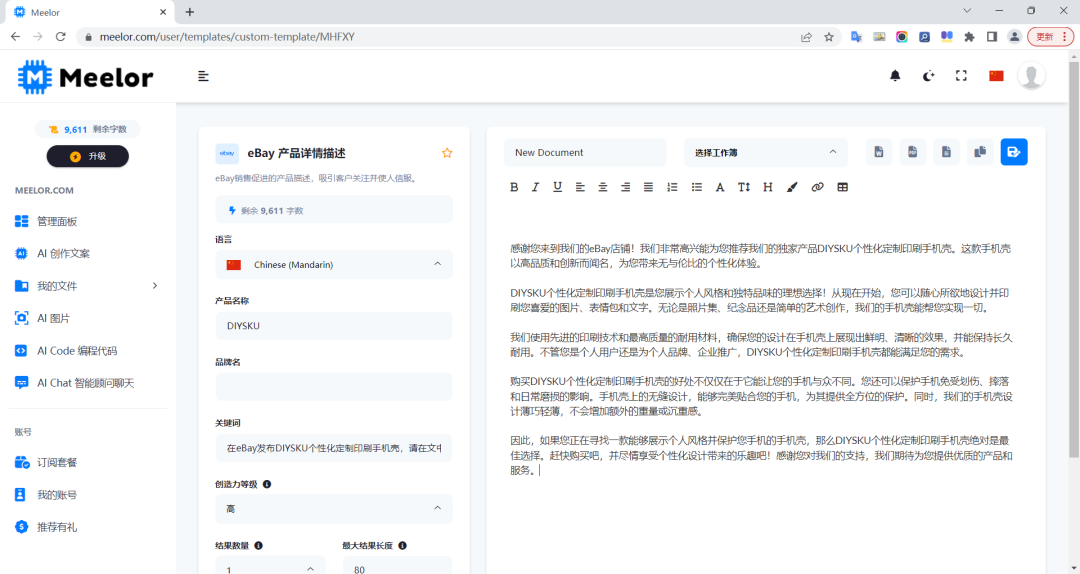Click the 9,611 剩余字数 badge in sidebar

(87, 129)
